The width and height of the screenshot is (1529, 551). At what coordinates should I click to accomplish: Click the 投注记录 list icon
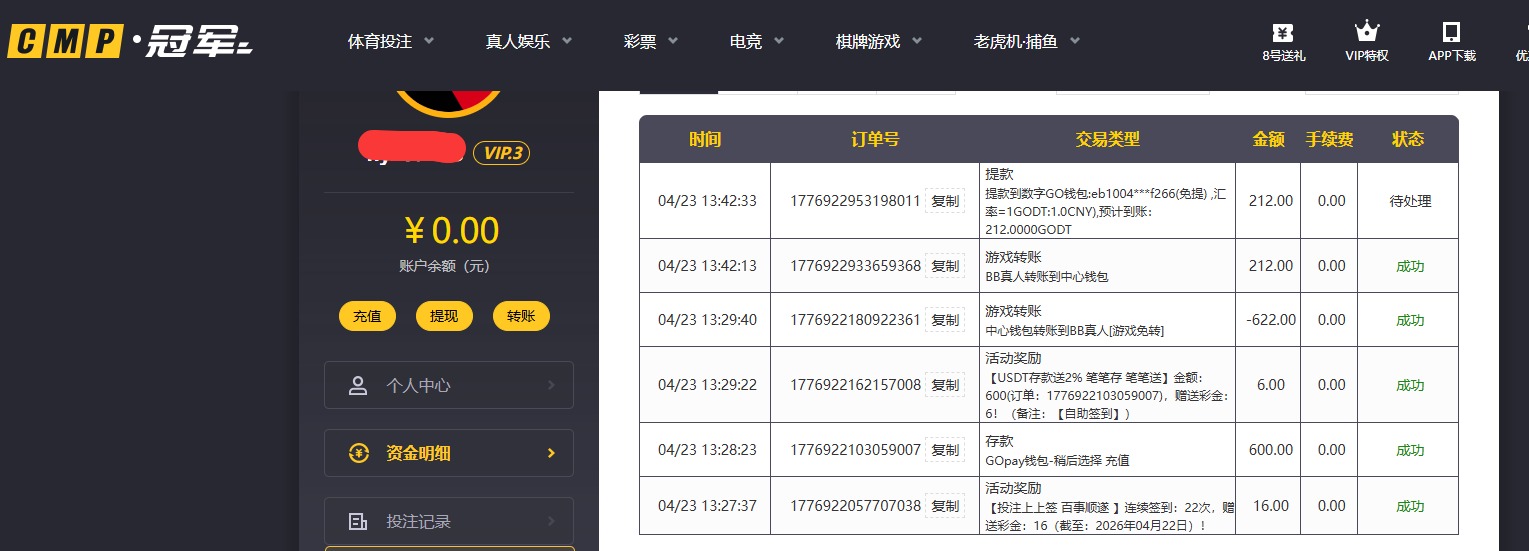tap(358, 521)
